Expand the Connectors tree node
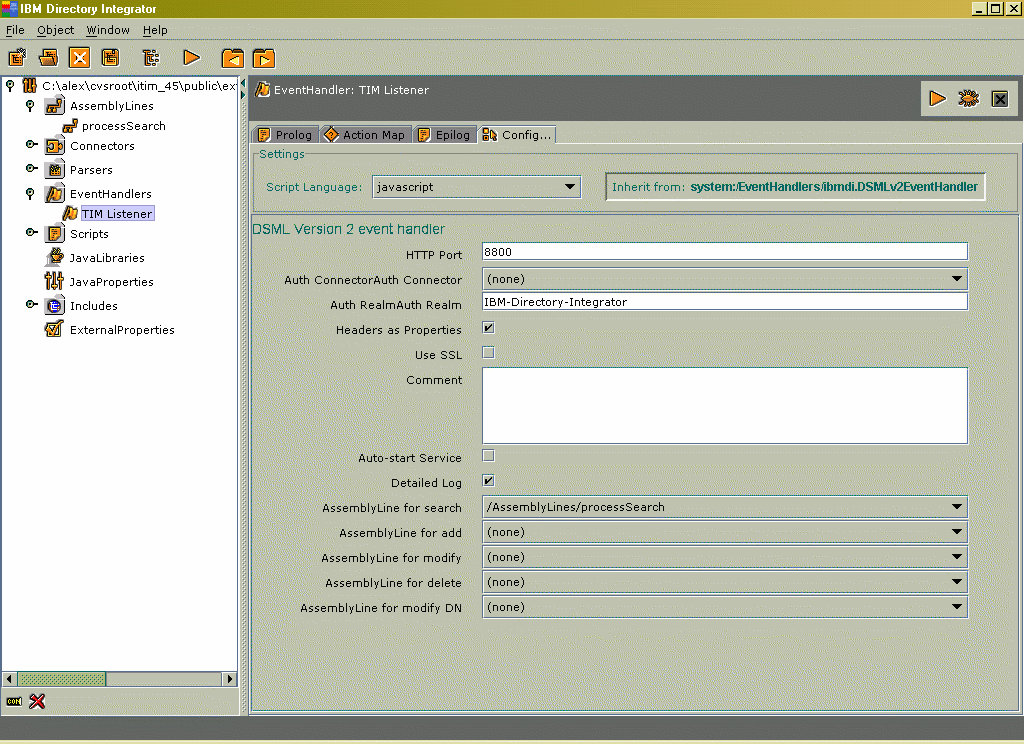 [31, 145]
